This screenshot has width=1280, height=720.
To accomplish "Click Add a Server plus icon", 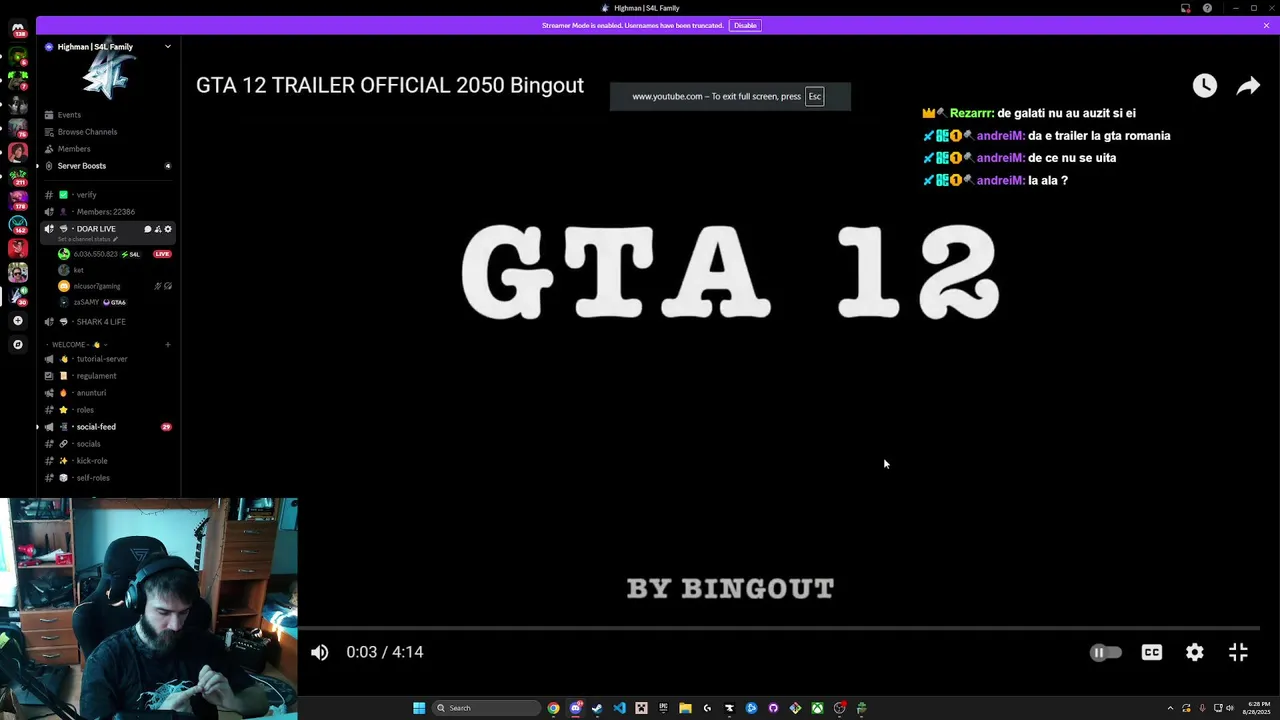I will (x=18, y=321).
